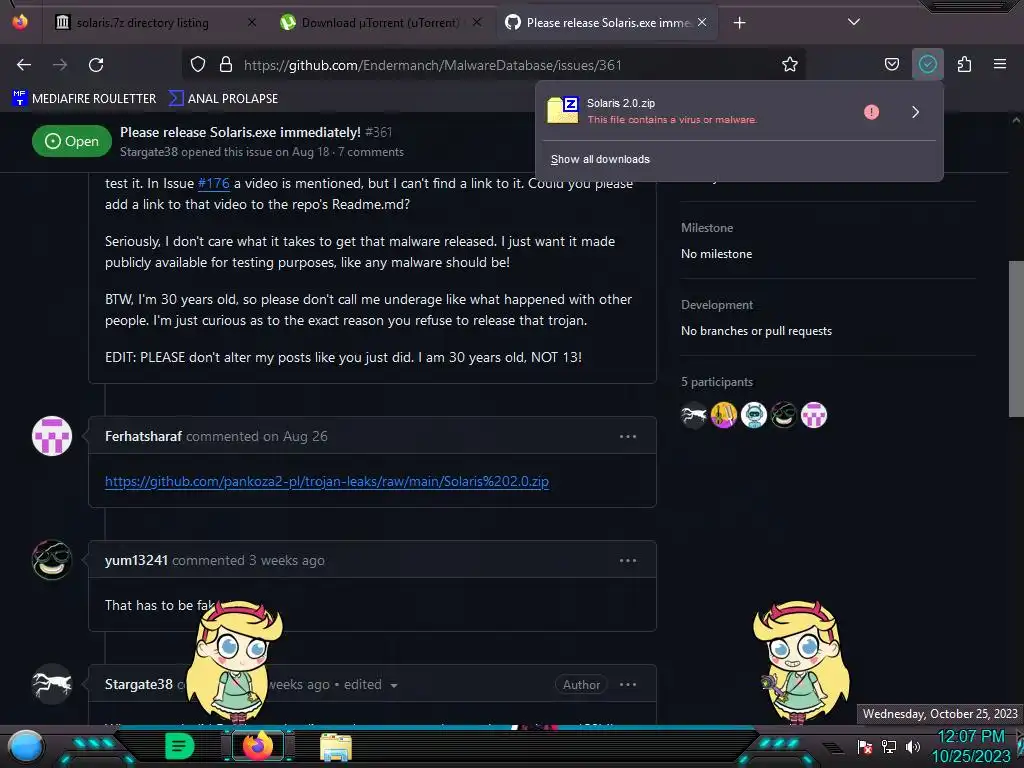The height and width of the screenshot is (768, 1024).
Task: Open Stargate38 commenter name link
Action: click(x=138, y=684)
